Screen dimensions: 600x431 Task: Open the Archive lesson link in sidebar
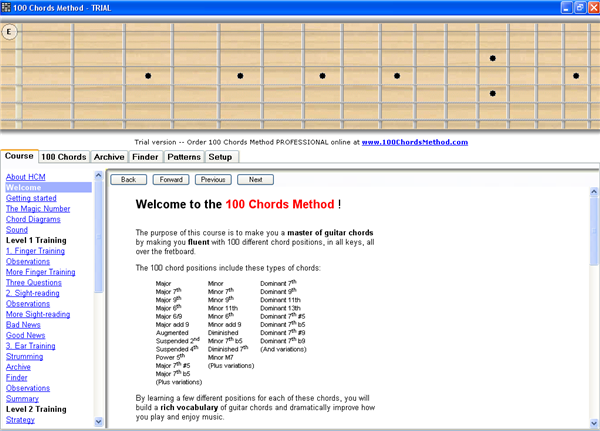pos(18,367)
